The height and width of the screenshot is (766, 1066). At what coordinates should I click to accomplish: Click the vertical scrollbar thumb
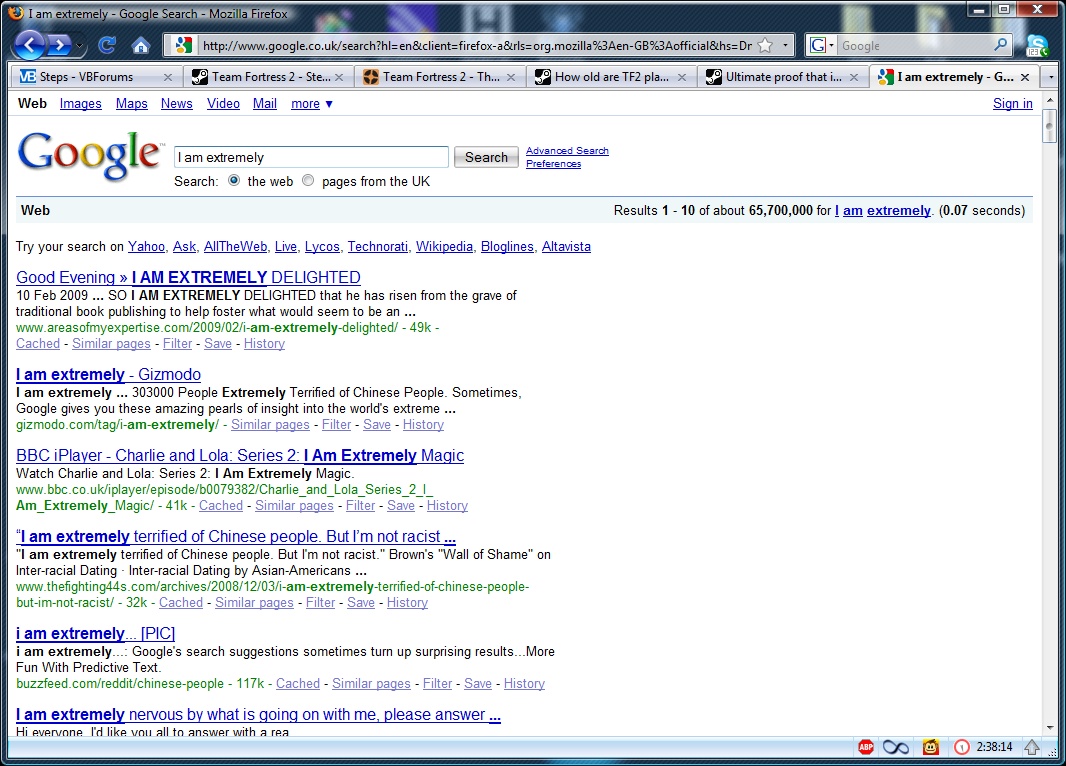(x=1050, y=124)
